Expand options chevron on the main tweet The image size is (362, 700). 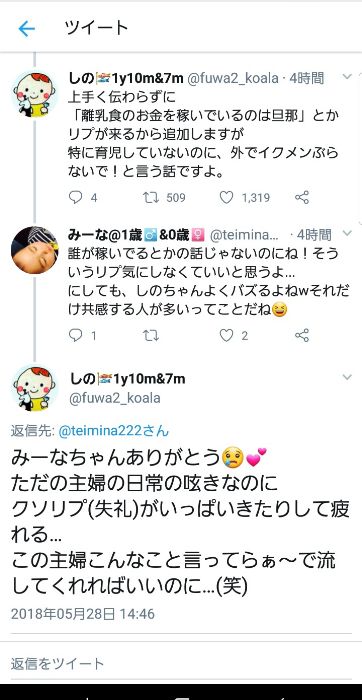(x=347, y=378)
